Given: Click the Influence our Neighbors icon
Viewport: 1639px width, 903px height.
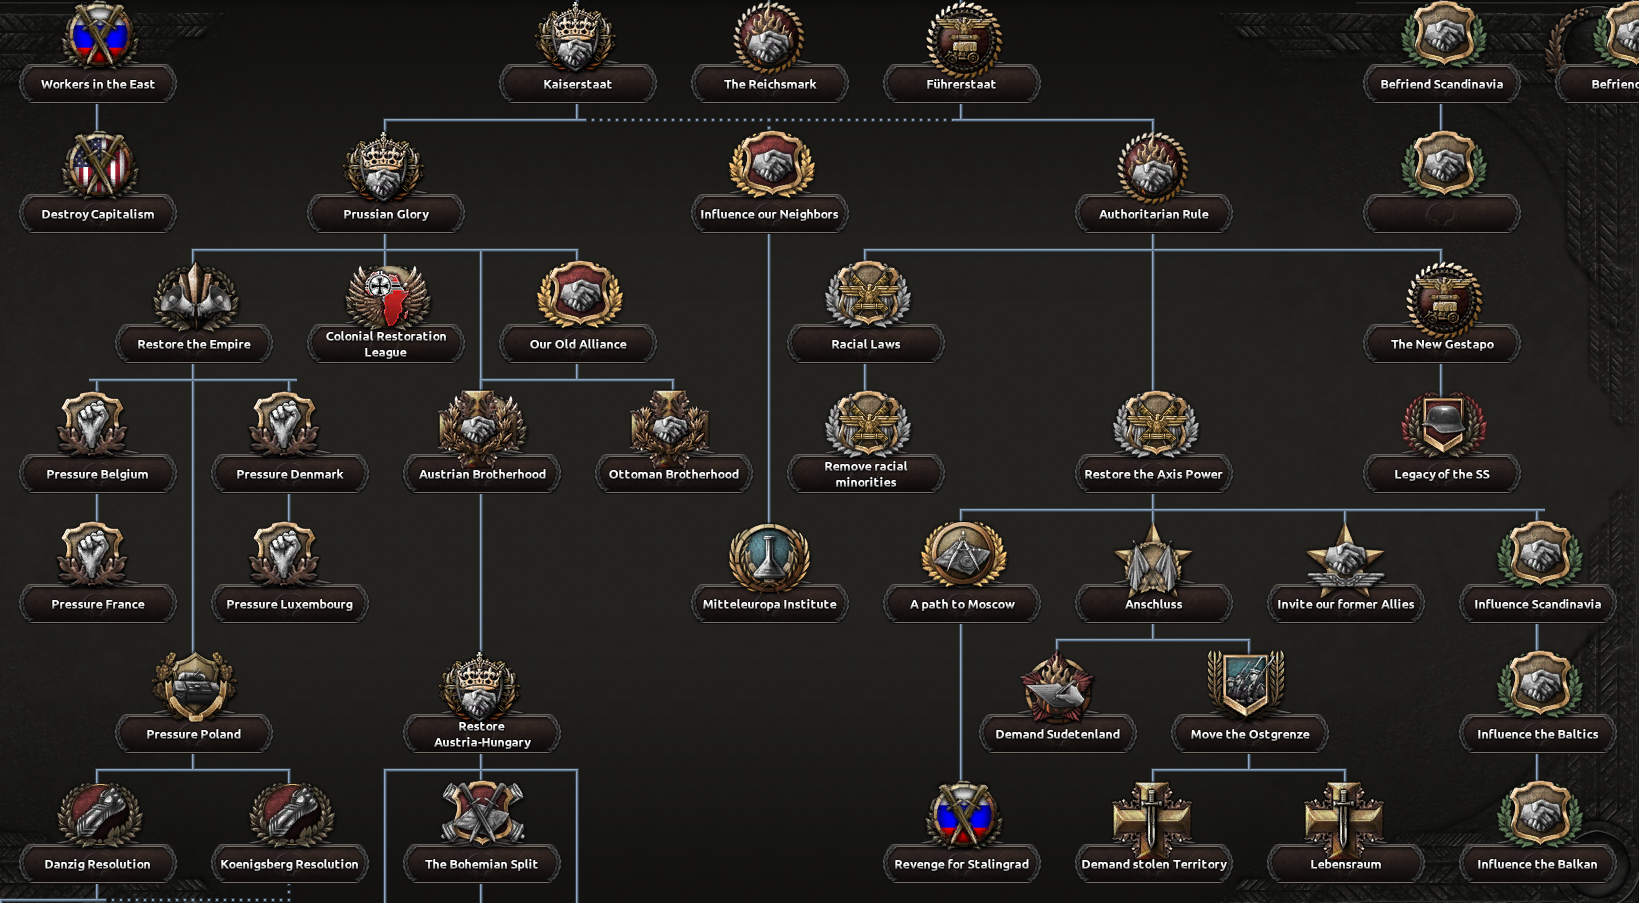Looking at the screenshot, I should coord(769,166).
